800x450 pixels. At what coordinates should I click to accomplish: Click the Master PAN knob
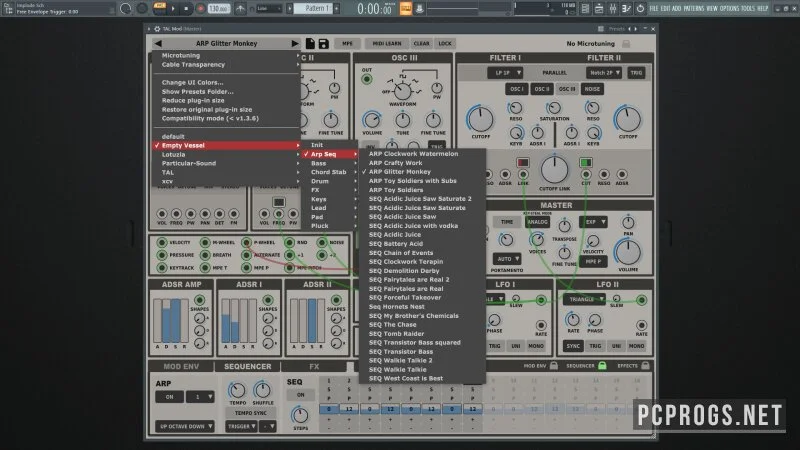(628, 223)
